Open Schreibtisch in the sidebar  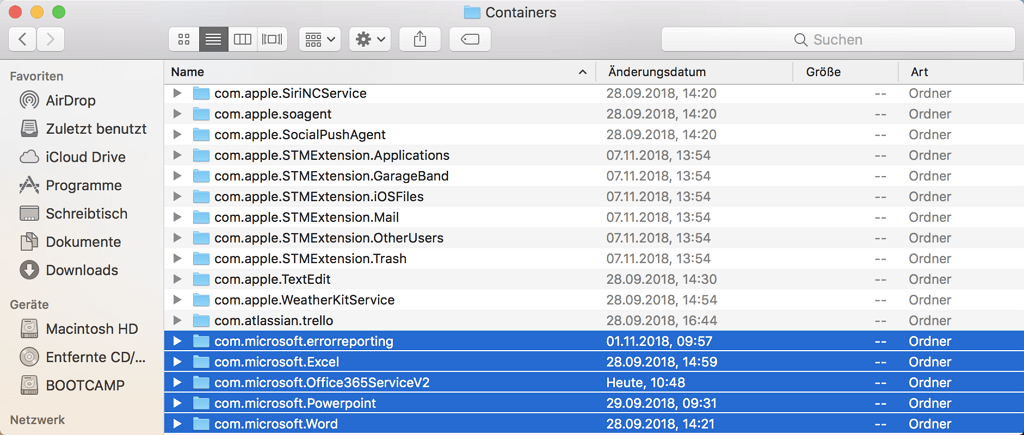[x=73, y=214]
